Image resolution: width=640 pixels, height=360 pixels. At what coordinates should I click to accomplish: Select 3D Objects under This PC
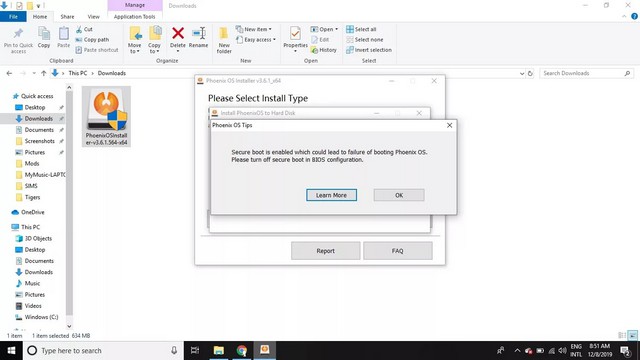38,238
